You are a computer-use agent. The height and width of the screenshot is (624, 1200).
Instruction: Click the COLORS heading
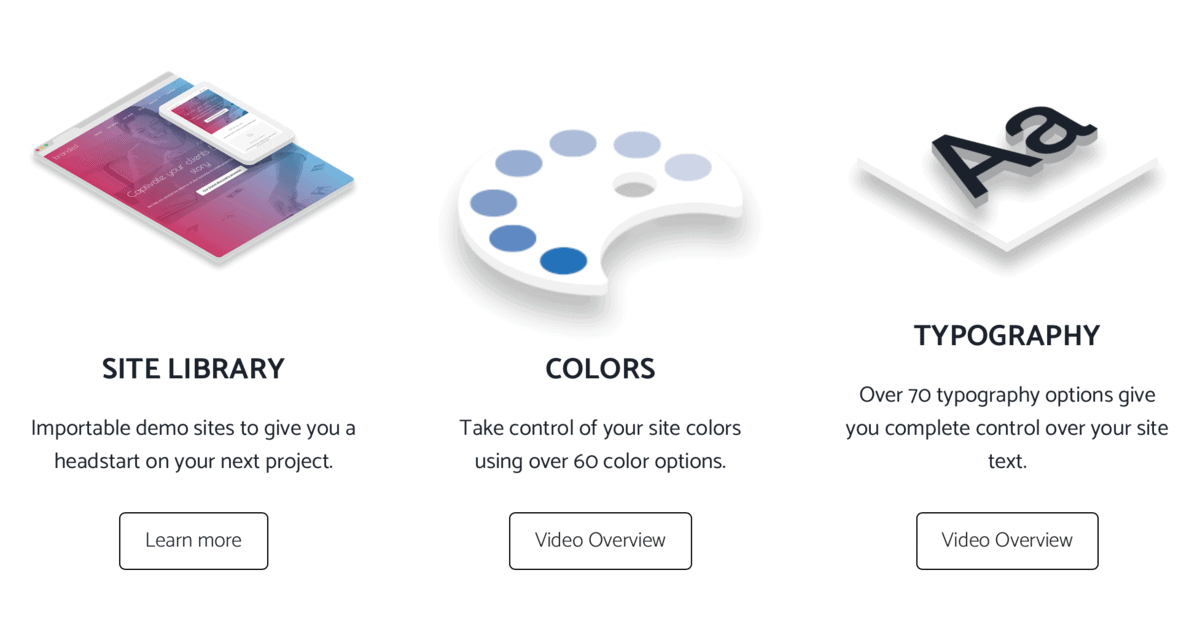pos(600,369)
